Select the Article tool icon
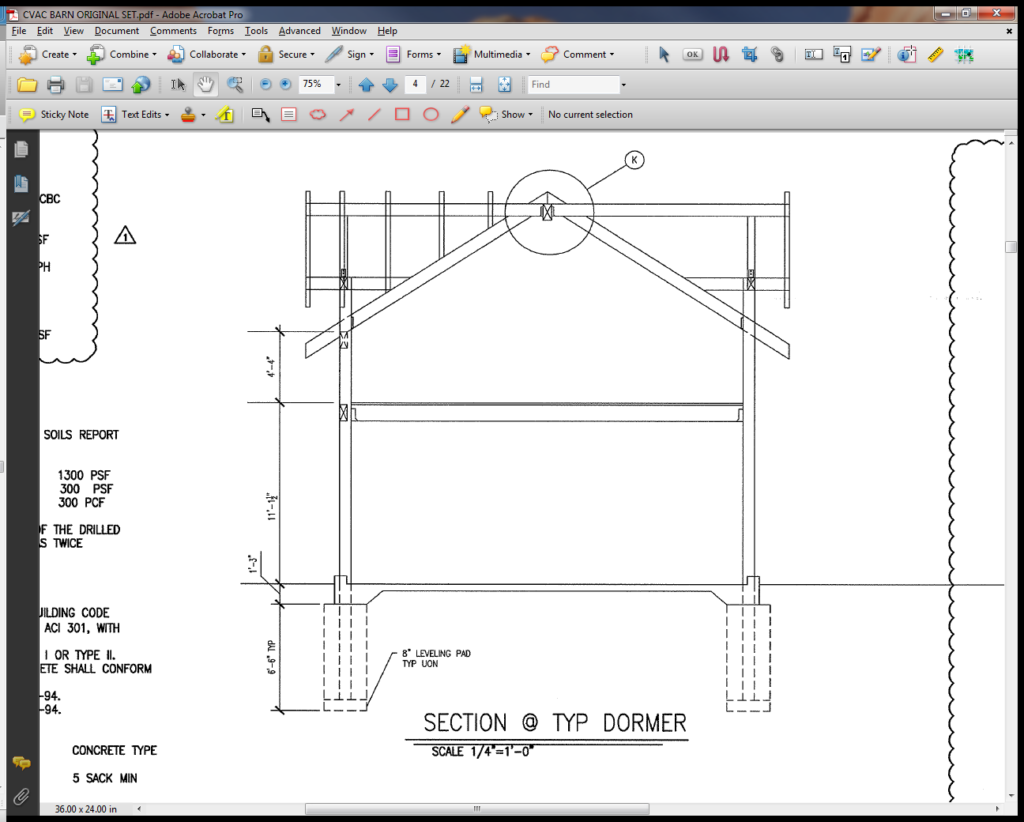 point(721,55)
